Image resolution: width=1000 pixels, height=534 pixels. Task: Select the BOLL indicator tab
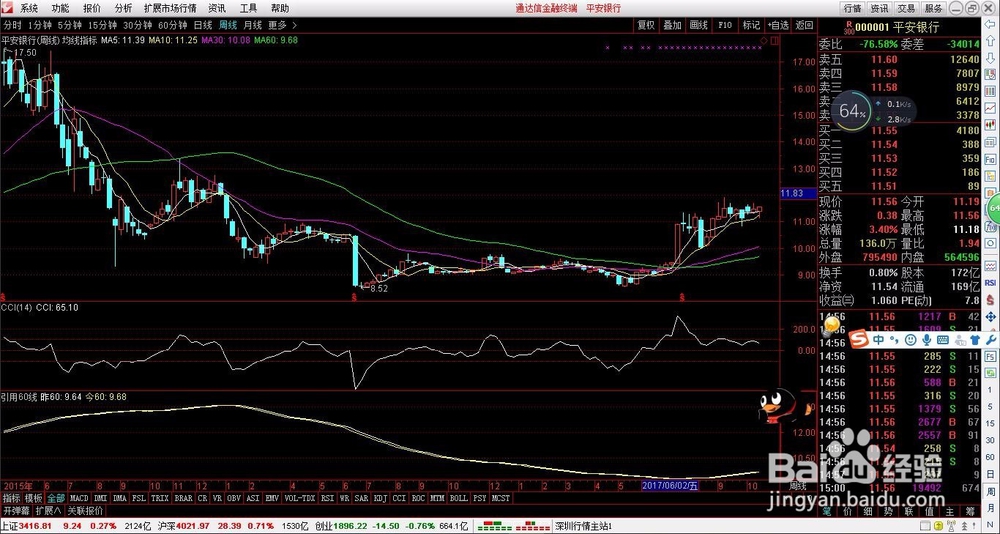[x=459, y=498]
